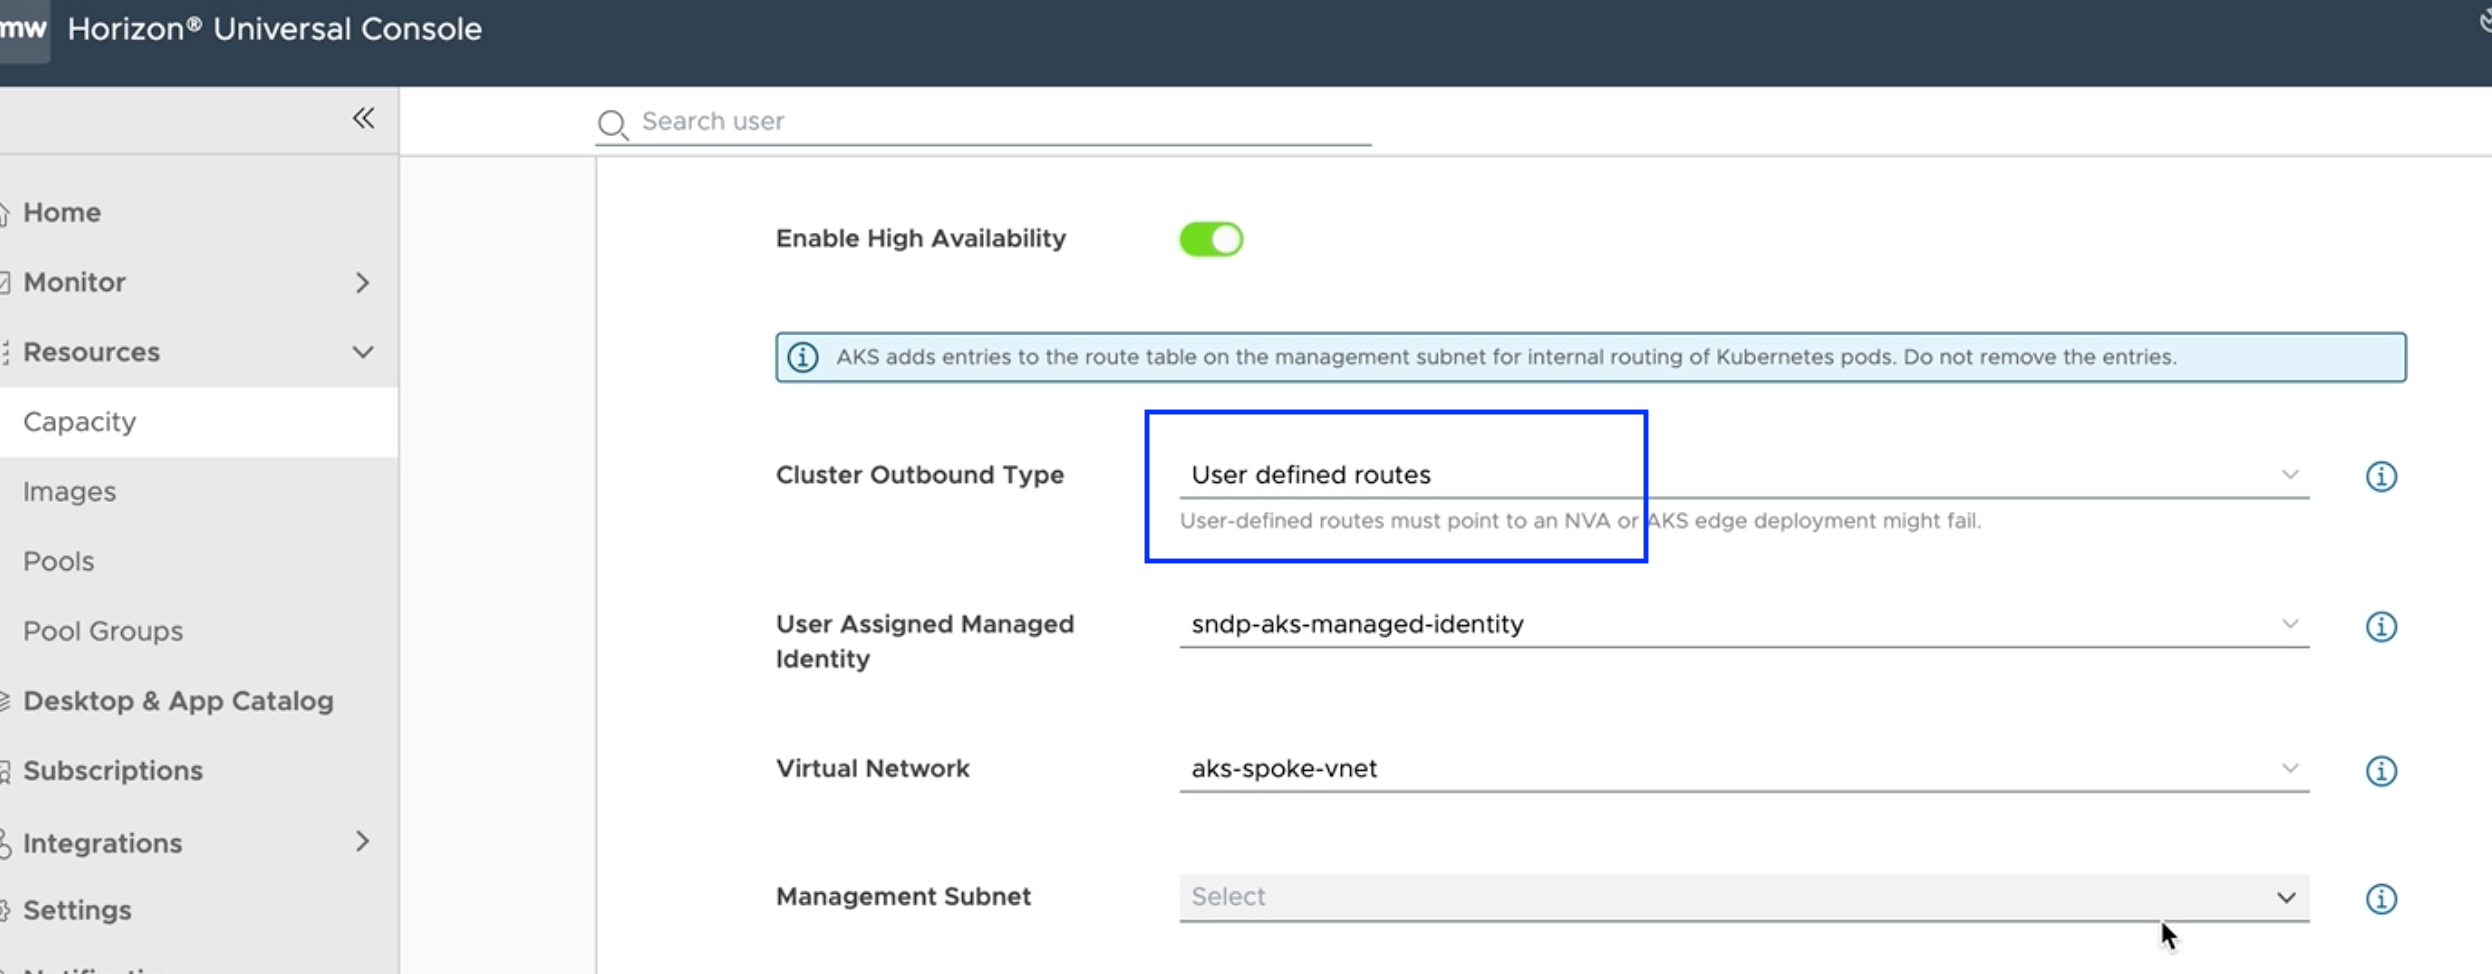Expand the Integrations section chevron
This screenshot has width=2492, height=974.
click(363, 842)
